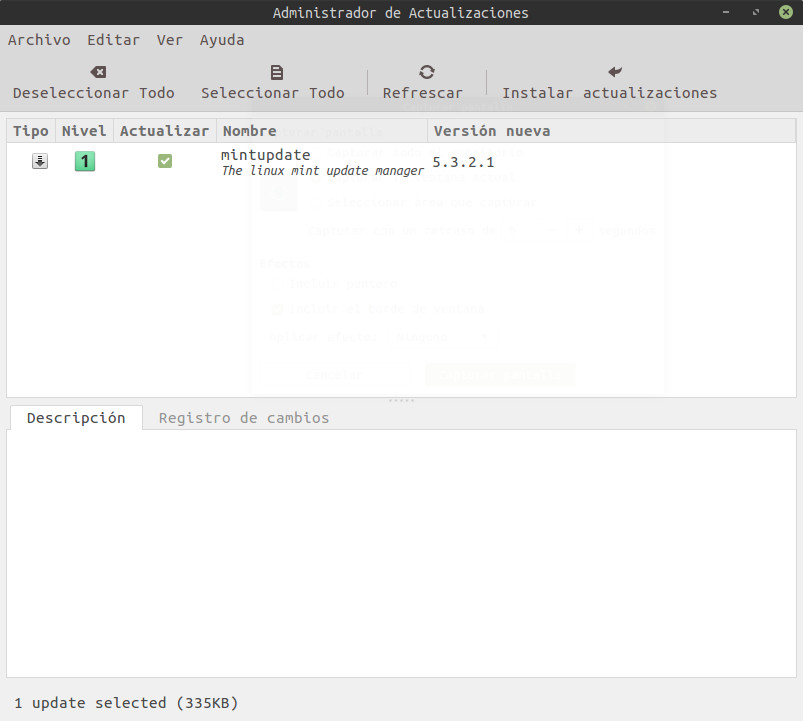803x721 pixels.
Task: Uncheck the mintupdate update checkbox
Action: pos(165,161)
